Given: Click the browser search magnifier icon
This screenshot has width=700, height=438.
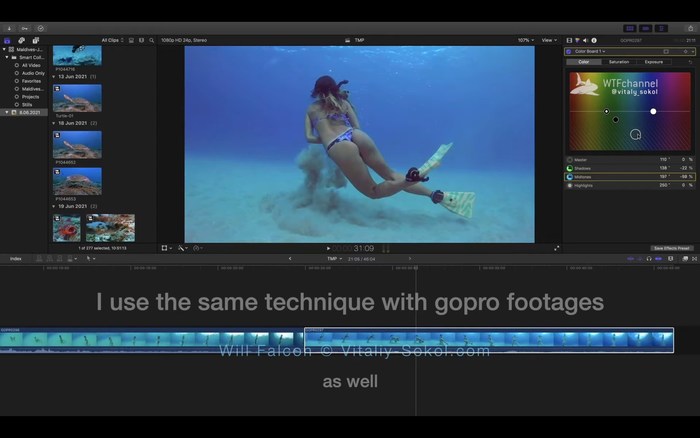Looking at the screenshot, I should click(150, 40).
